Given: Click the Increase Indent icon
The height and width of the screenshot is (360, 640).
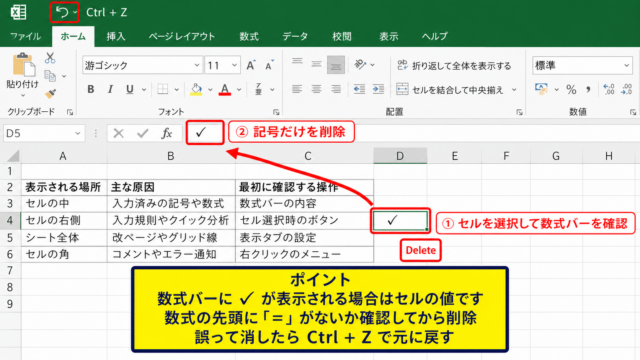Looking at the screenshot, I should [x=378, y=89].
